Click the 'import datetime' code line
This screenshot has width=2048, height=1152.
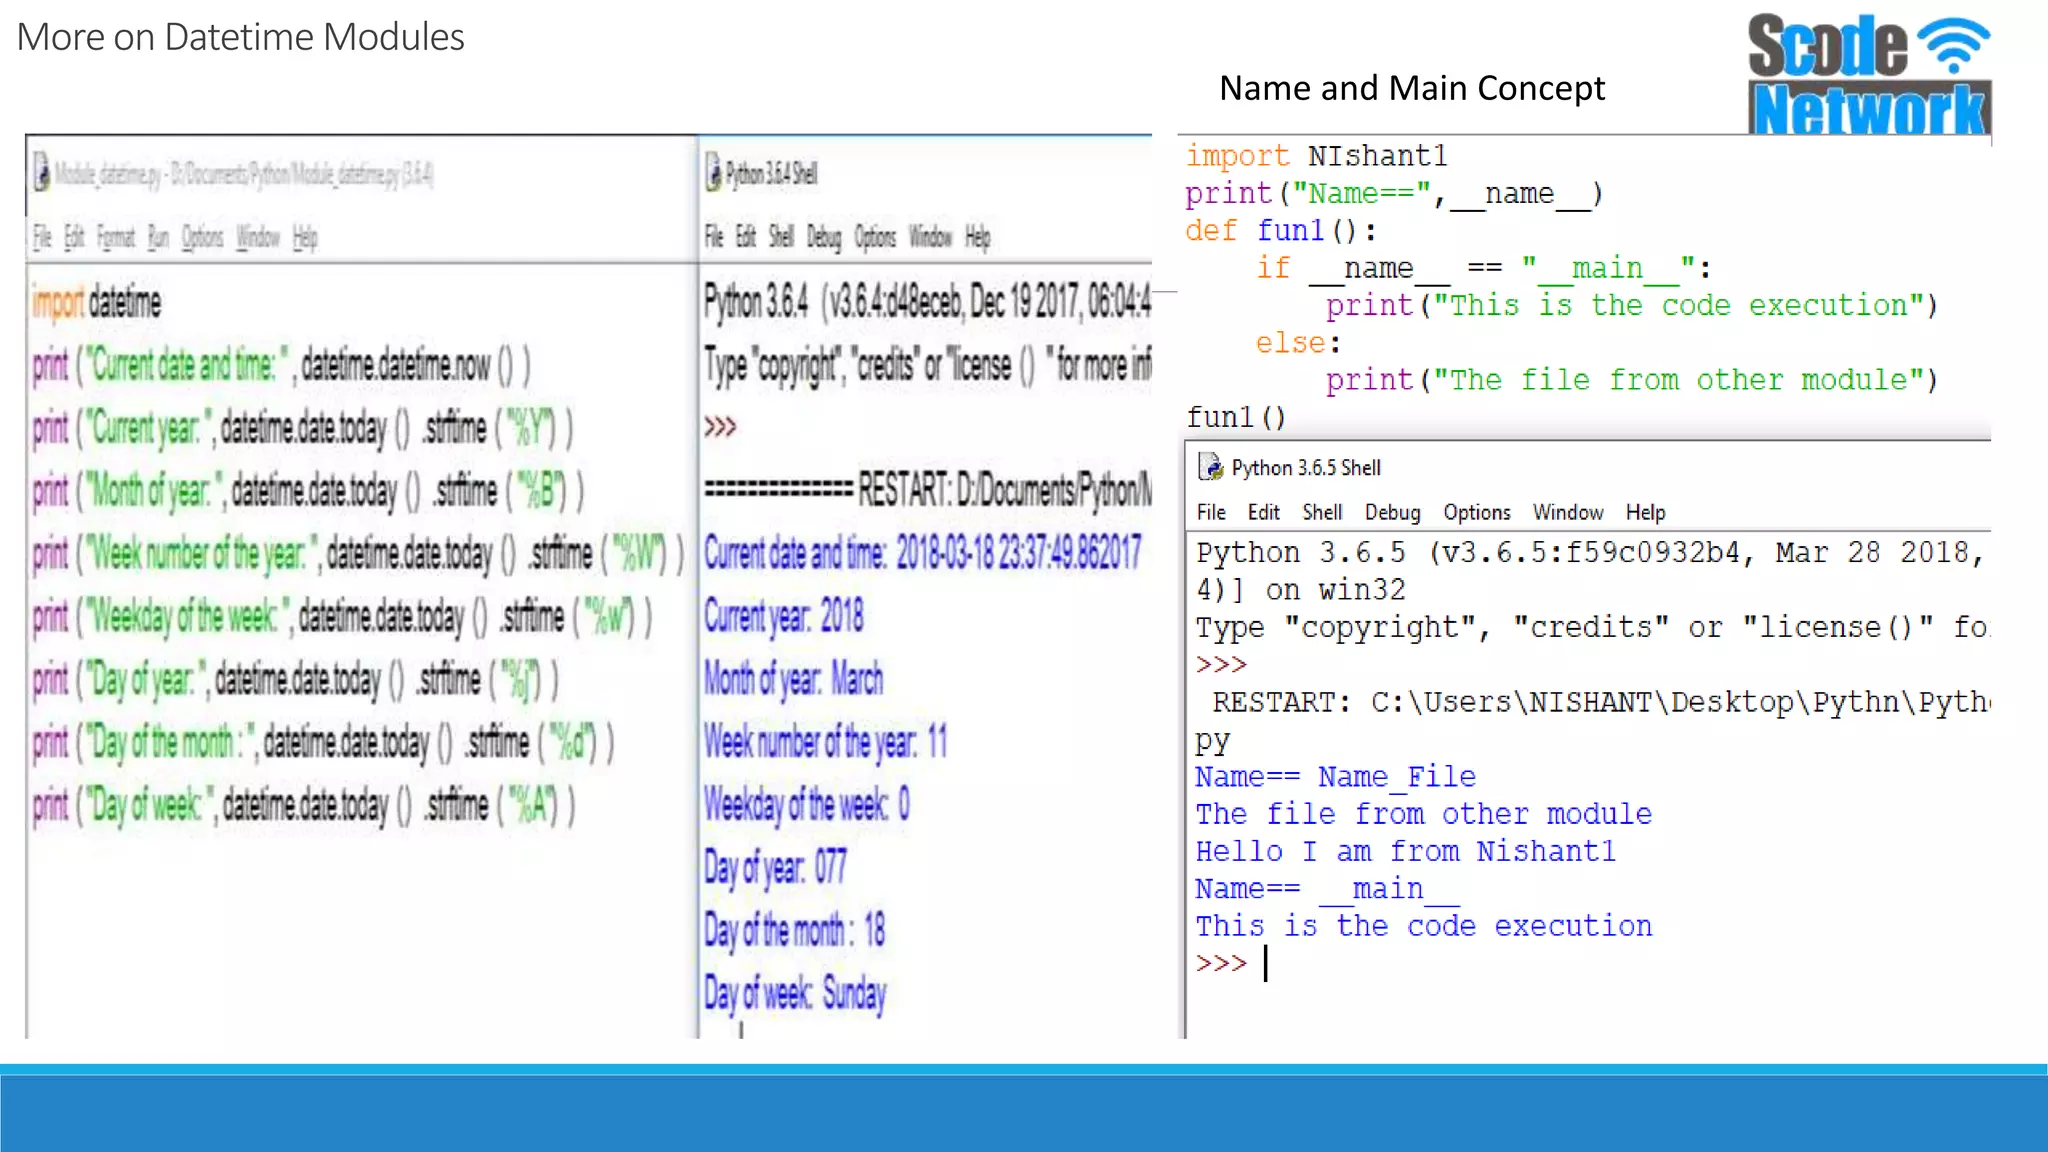point(96,302)
